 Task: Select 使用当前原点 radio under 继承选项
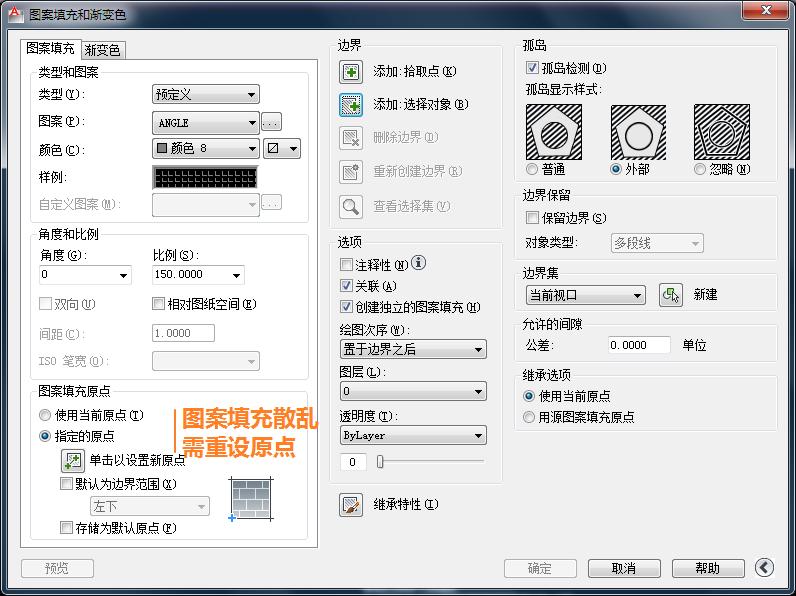528,396
